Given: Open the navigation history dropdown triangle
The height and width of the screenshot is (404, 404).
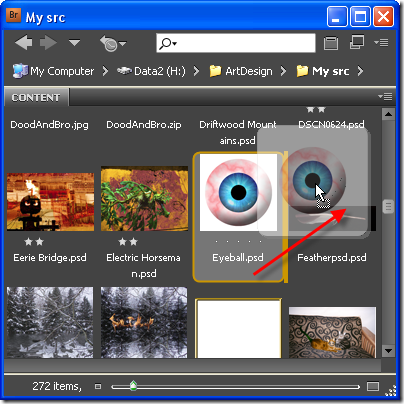Looking at the screenshot, I should click(74, 43).
